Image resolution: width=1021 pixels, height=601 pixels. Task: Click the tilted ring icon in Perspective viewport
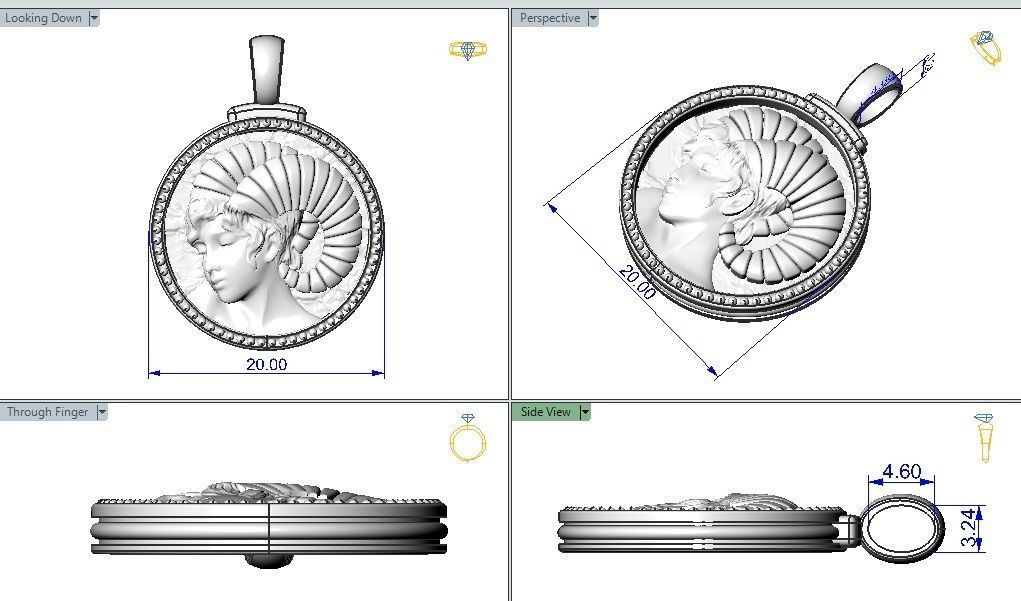point(986,47)
